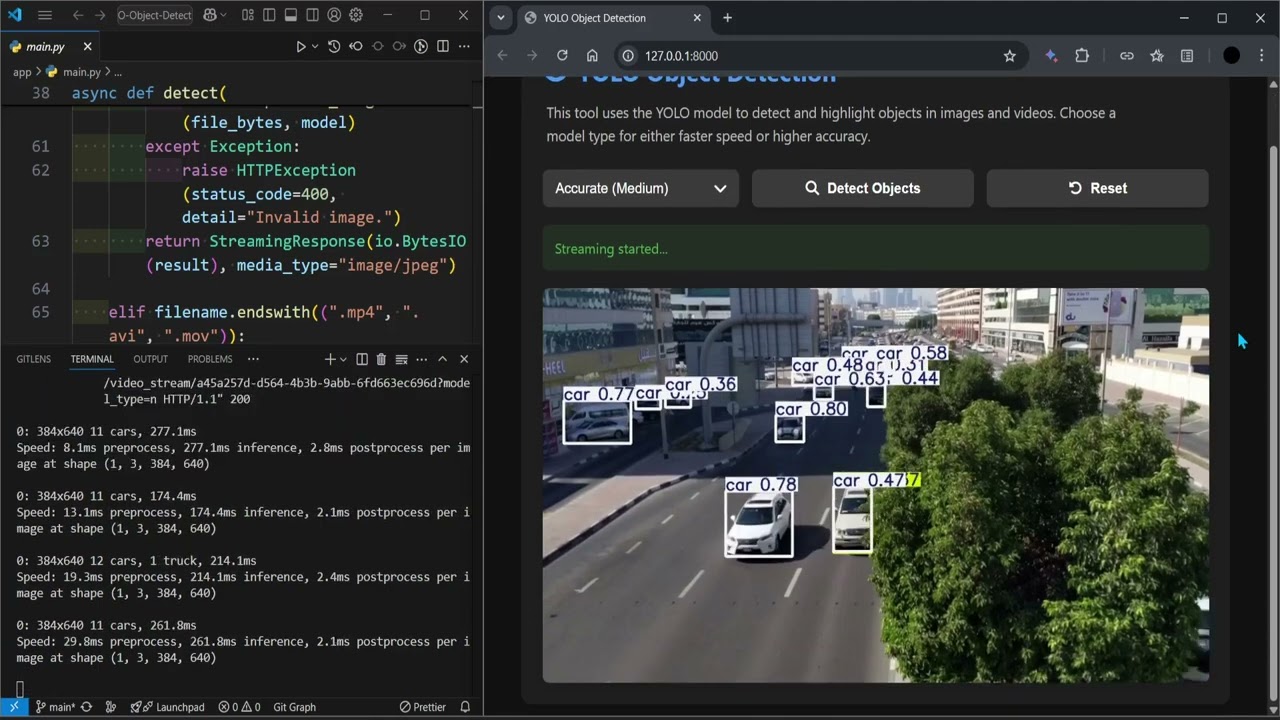Split the editor to the right

point(443,46)
